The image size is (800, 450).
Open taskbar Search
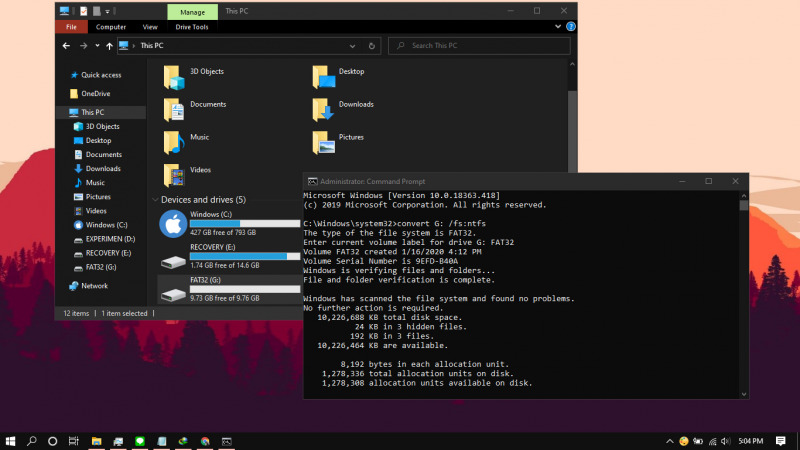click(32, 441)
